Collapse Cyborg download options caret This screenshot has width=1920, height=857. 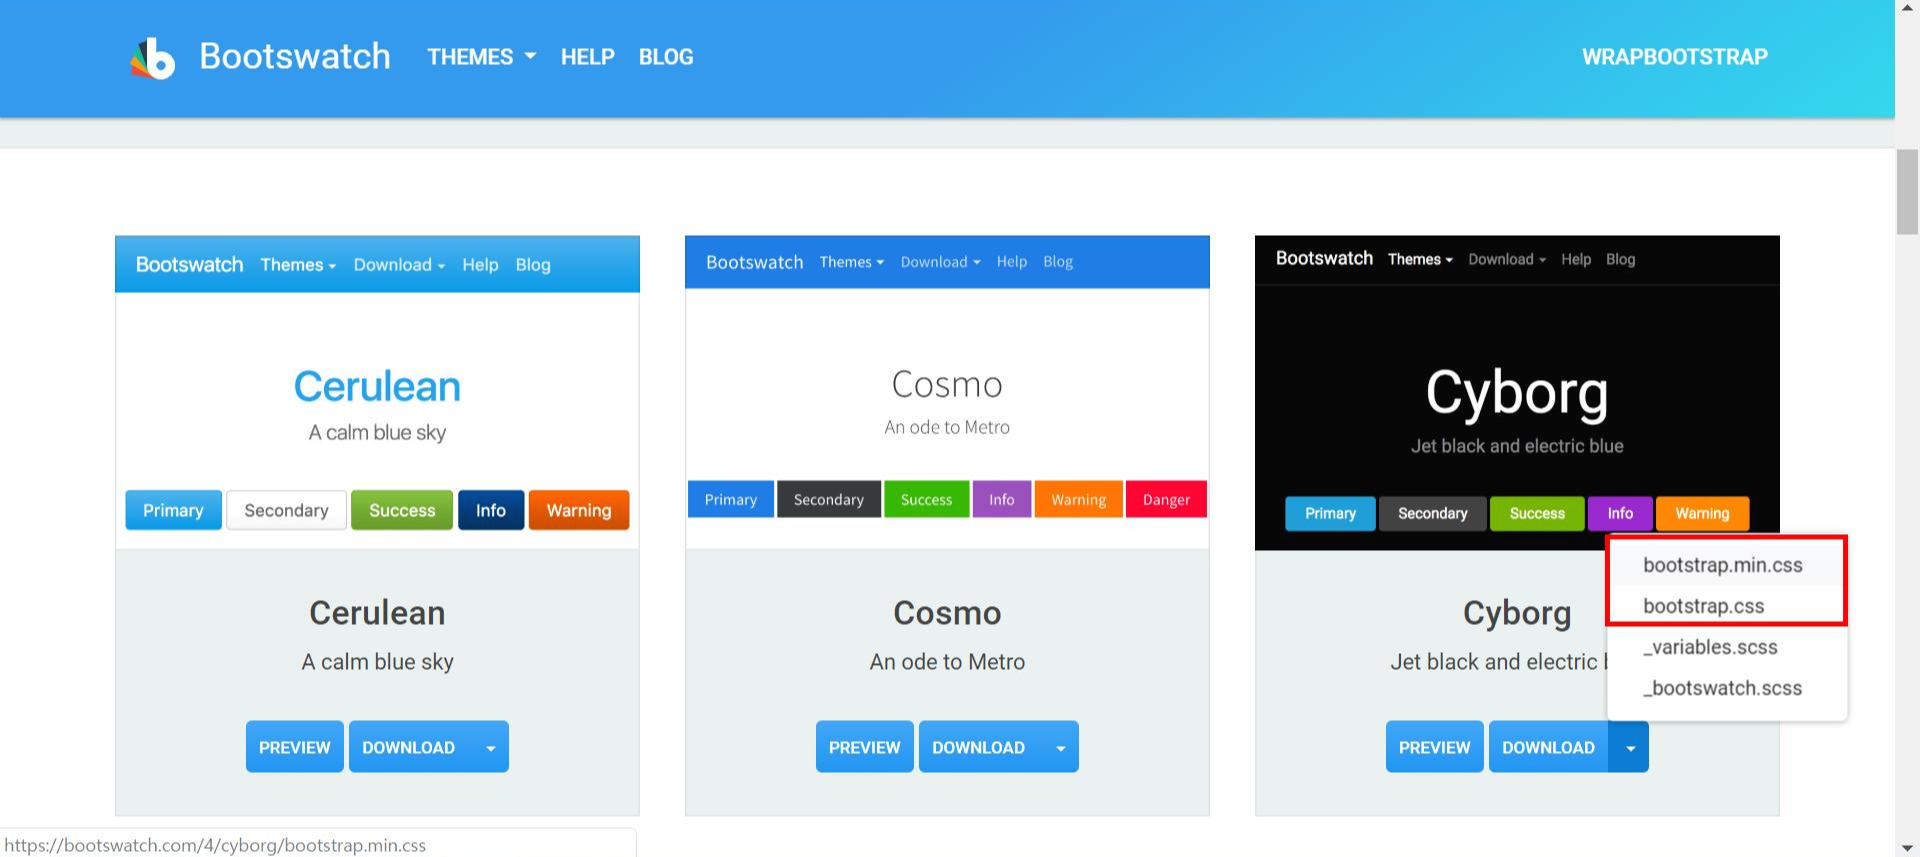click(x=1630, y=747)
